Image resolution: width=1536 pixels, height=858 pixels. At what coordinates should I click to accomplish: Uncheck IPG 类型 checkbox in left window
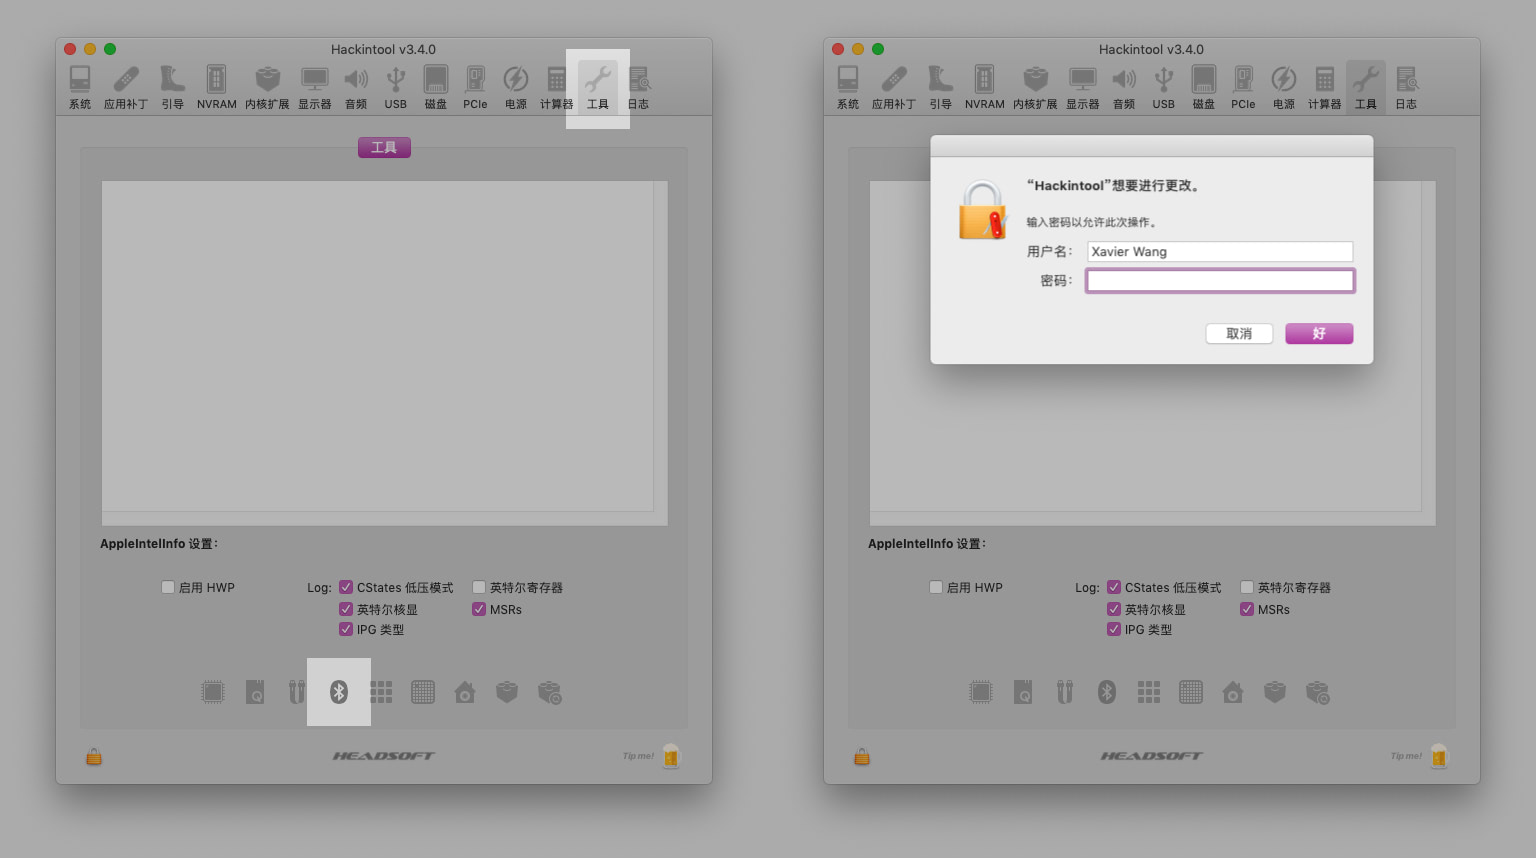click(346, 629)
